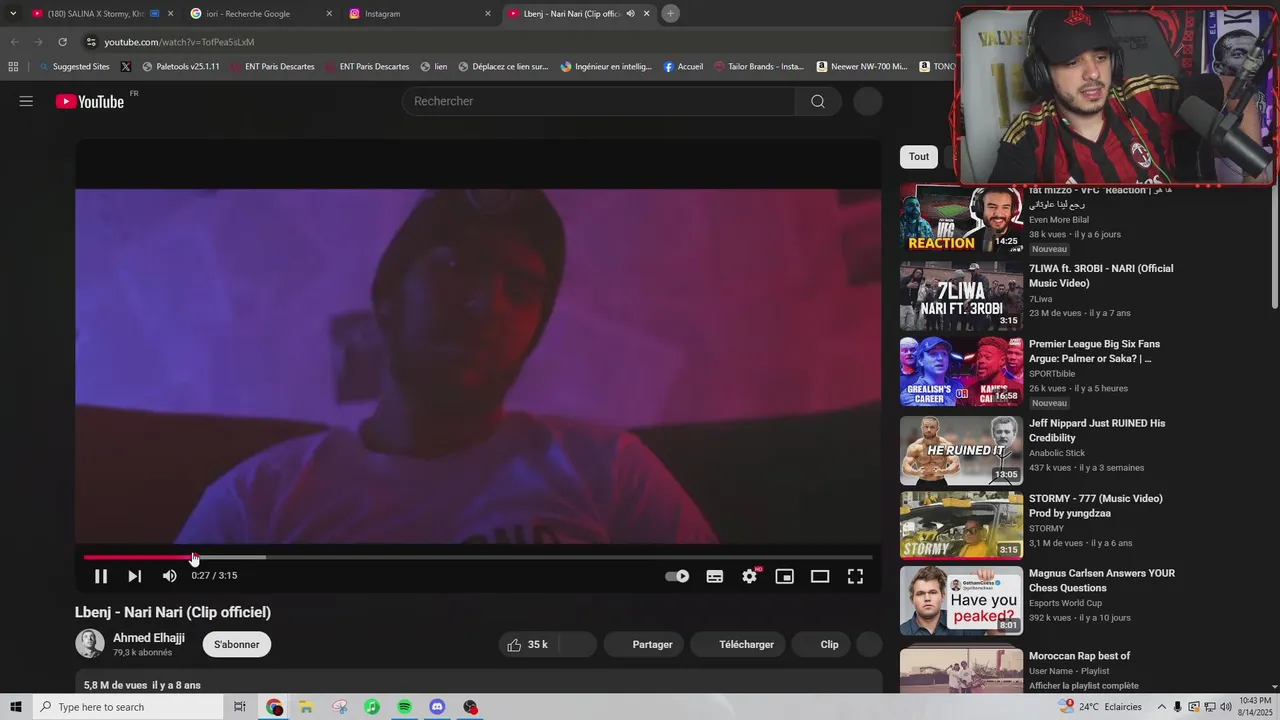Pause the video with the pause button
Screen dimensions: 1280x720
pos(101,576)
